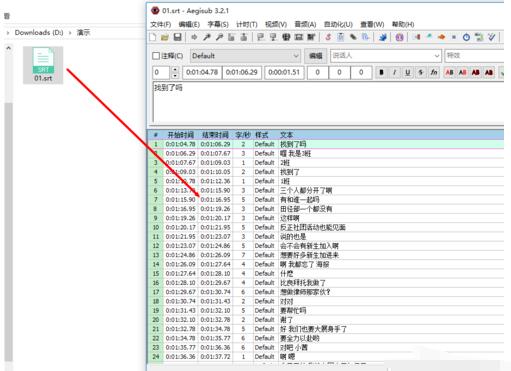Click the font name (fn) button
The height and width of the screenshot is (371, 511).
click(434, 72)
